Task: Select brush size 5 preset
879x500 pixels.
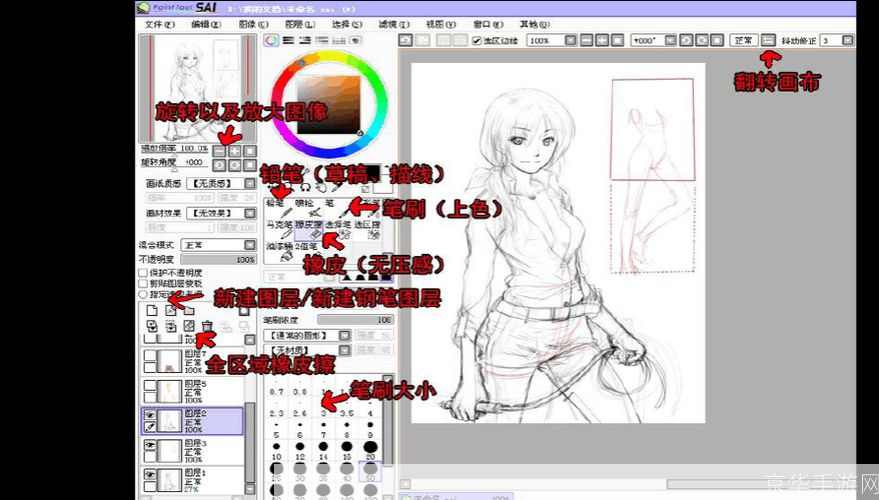Action: (x=276, y=430)
